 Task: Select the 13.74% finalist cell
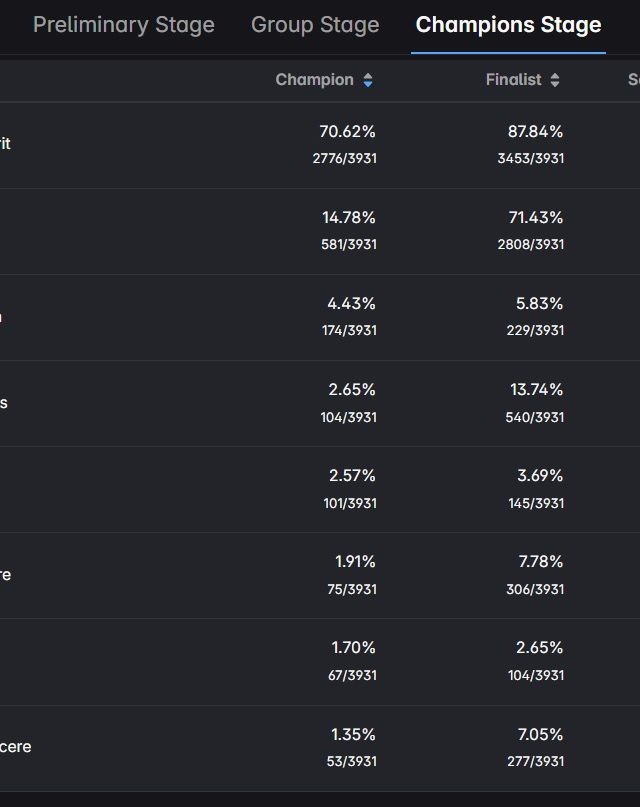[x=536, y=390]
